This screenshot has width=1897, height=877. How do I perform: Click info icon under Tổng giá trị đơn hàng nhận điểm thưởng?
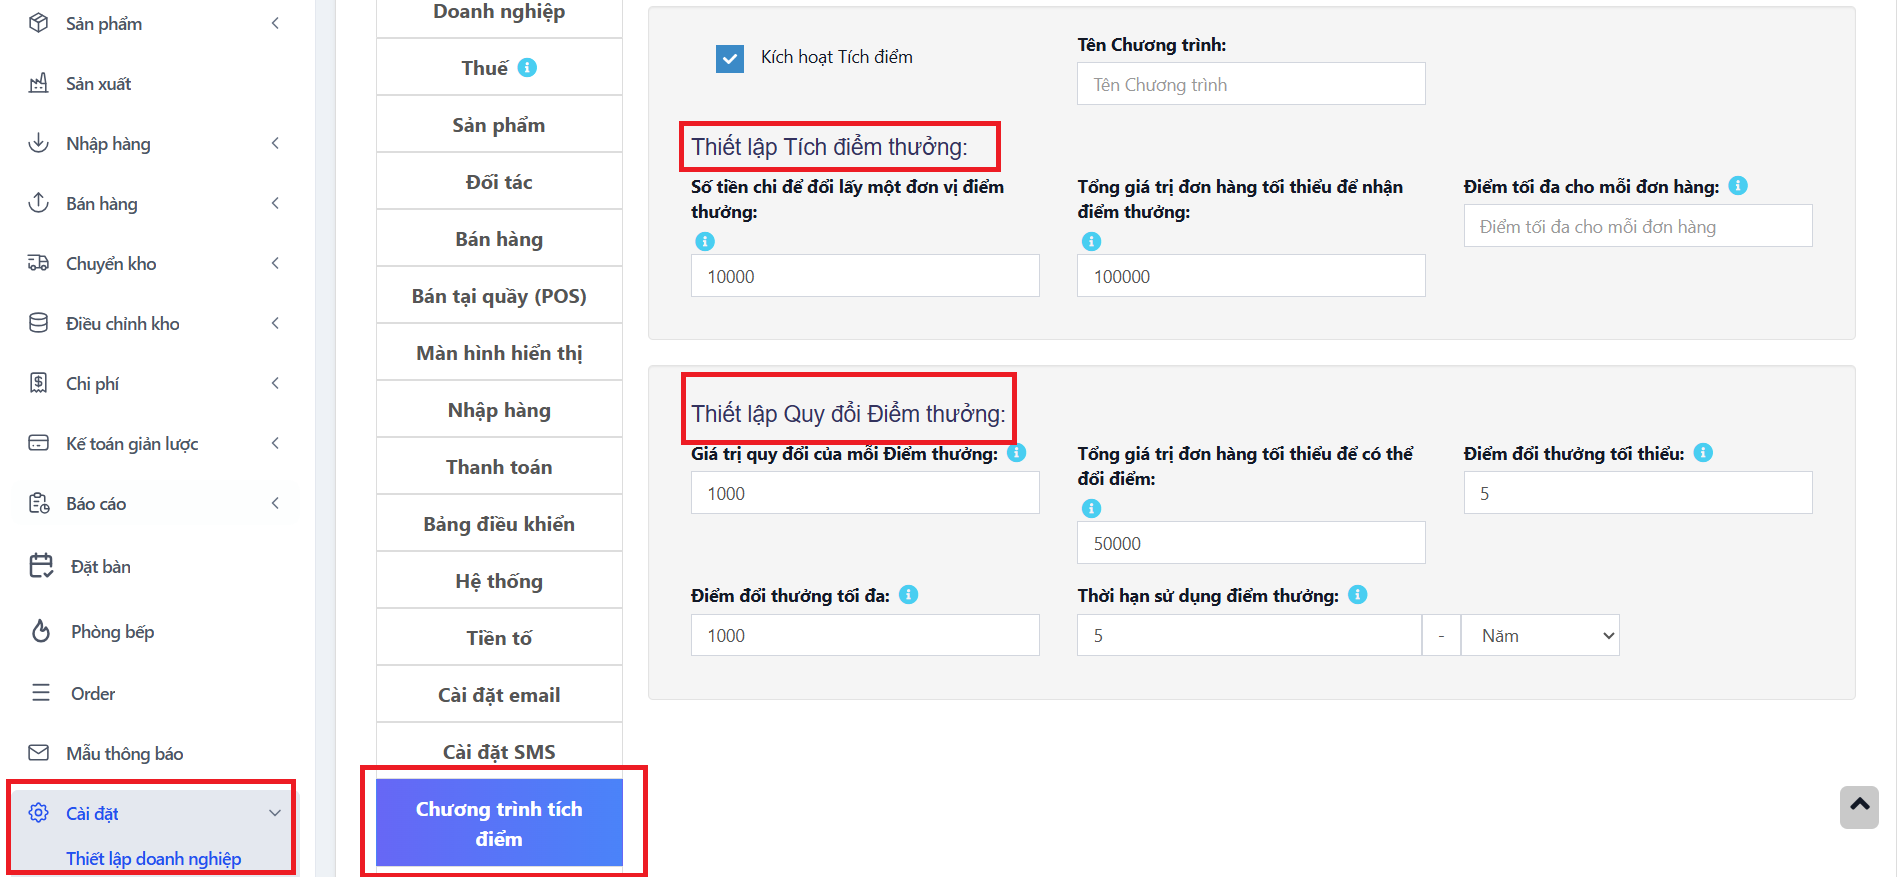coord(1091,241)
